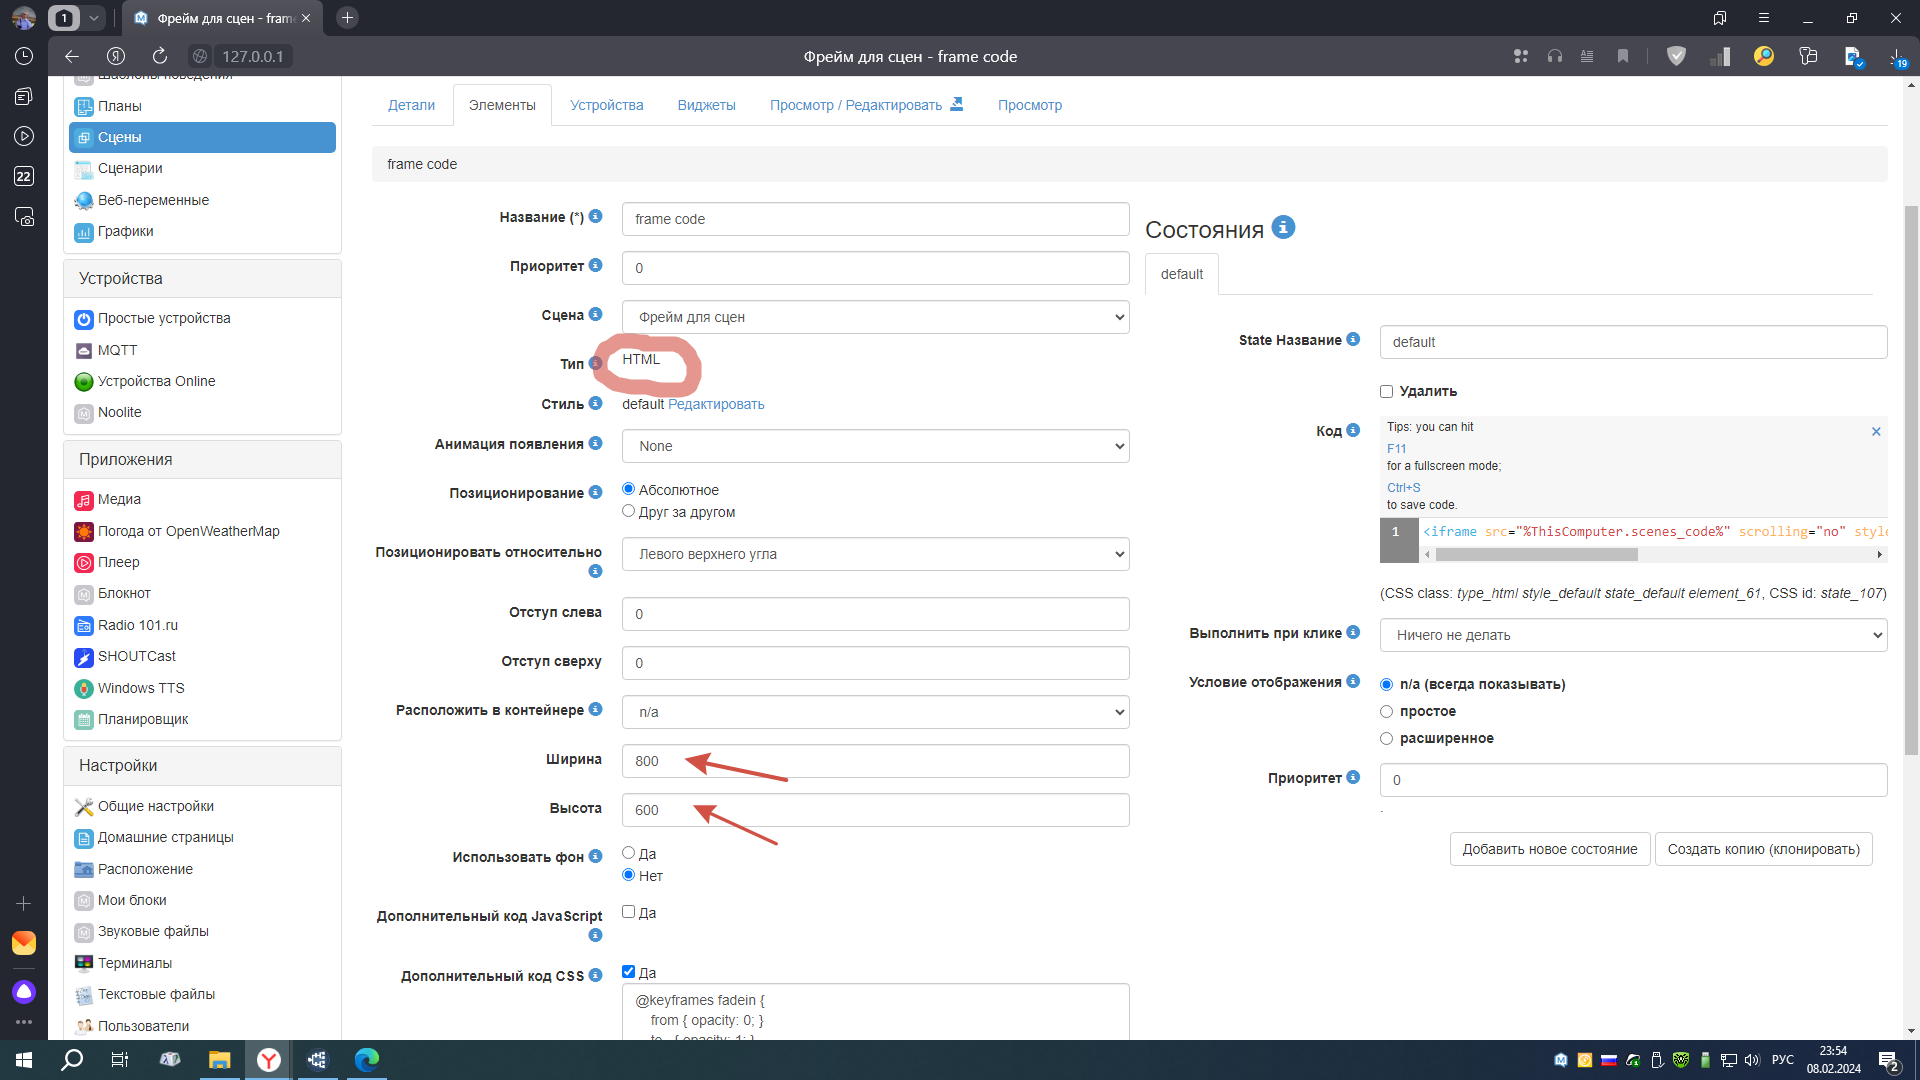Click info icon beside Приоритет label
The image size is (1920, 1080).
[596, 265]
